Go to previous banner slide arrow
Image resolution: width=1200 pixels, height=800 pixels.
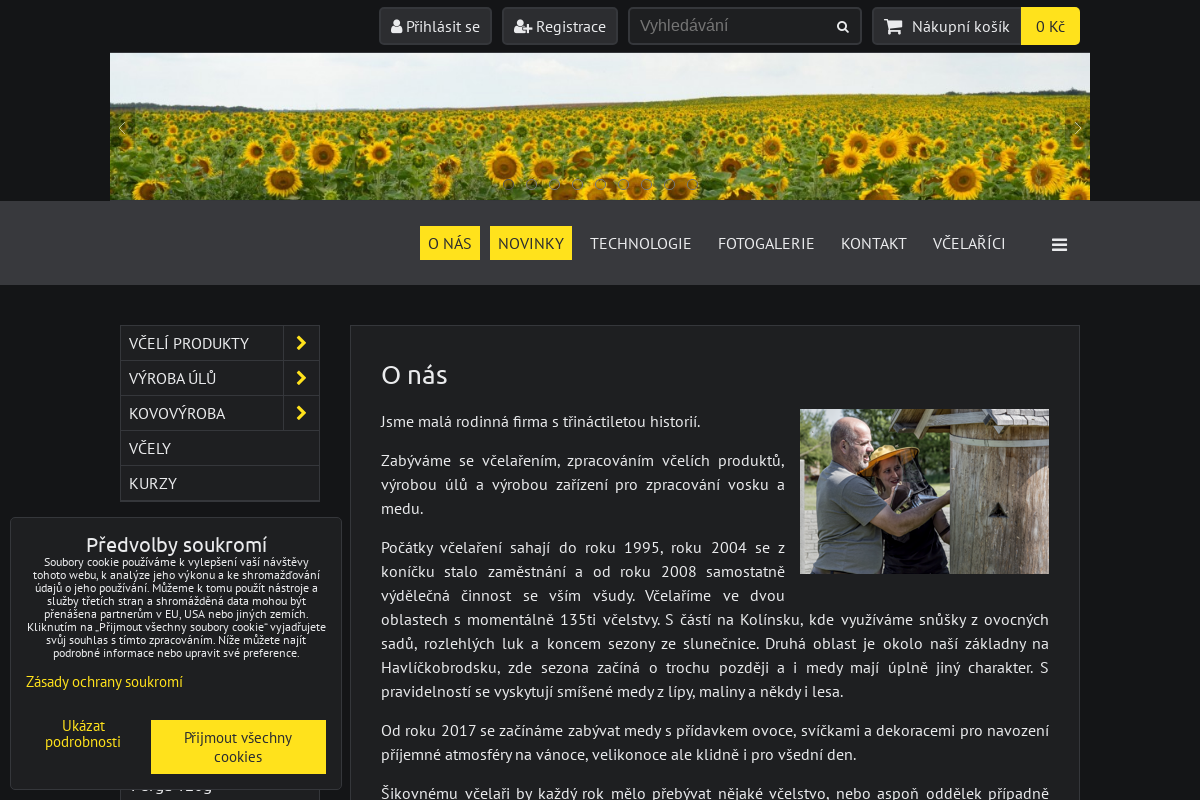click(x=123, y=128)
